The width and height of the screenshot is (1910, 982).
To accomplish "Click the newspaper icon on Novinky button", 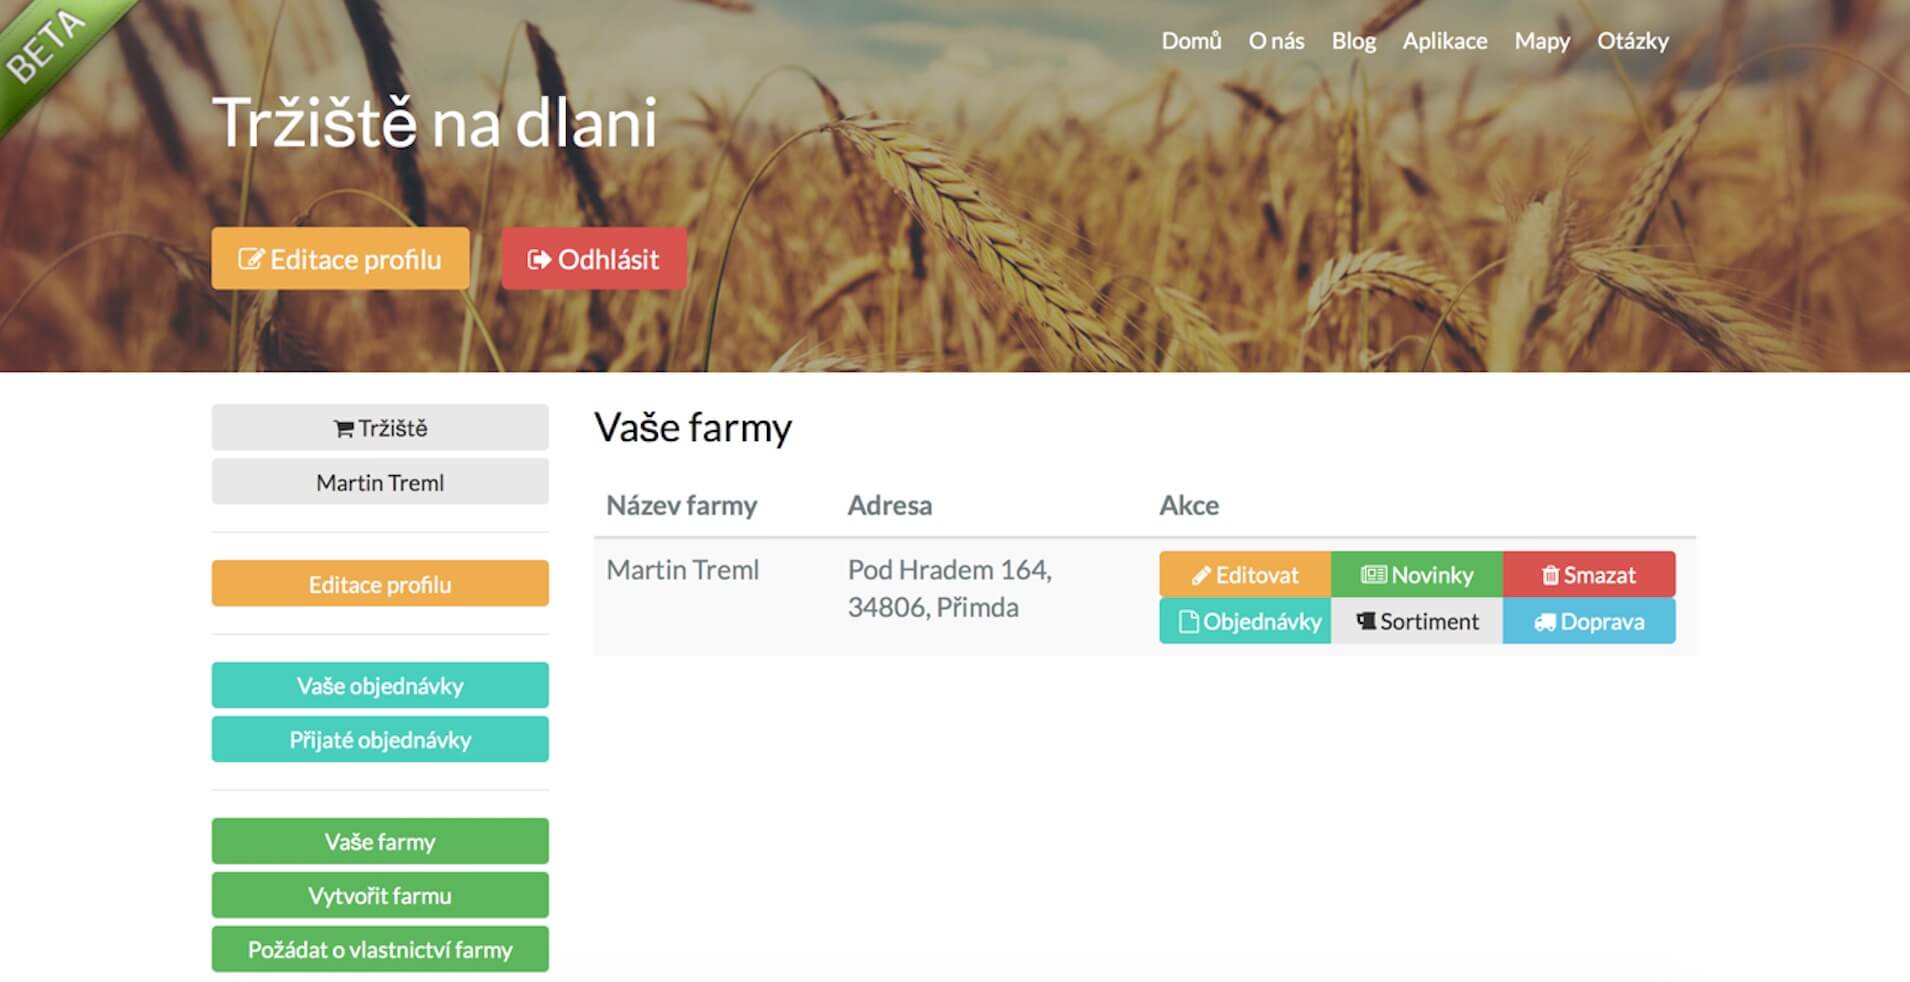I will click(x=1373, y=575).
